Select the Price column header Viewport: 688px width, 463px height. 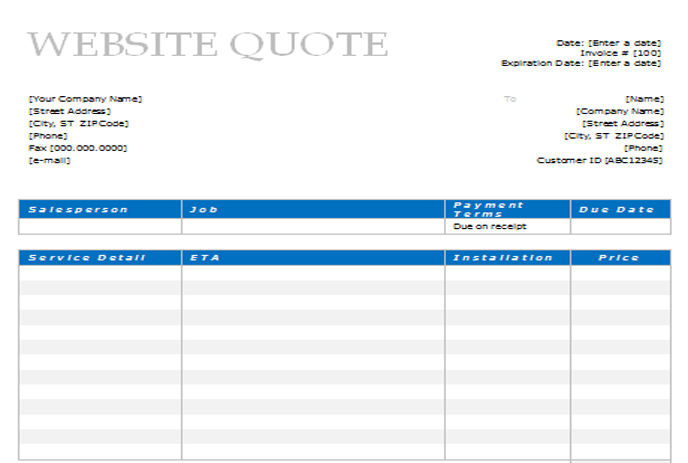[620, 258]
